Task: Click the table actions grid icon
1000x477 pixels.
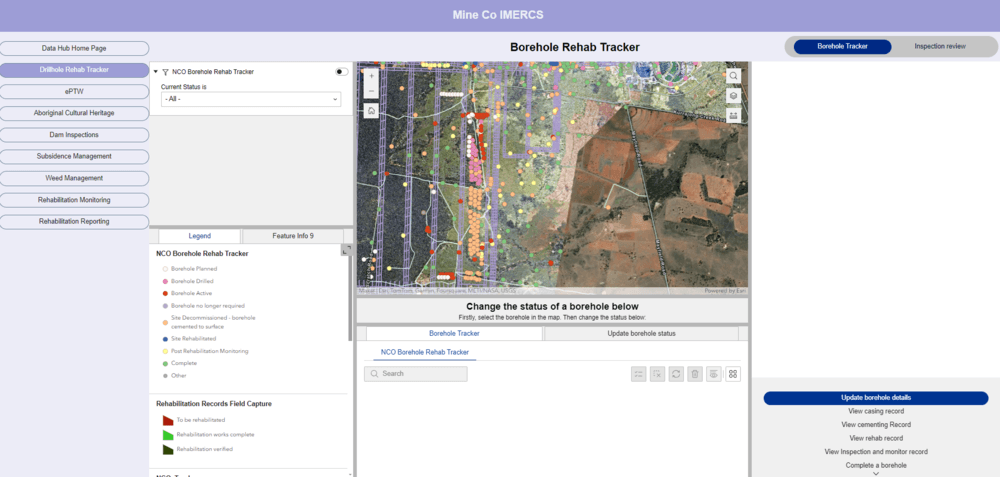Action: click(733, 374)
